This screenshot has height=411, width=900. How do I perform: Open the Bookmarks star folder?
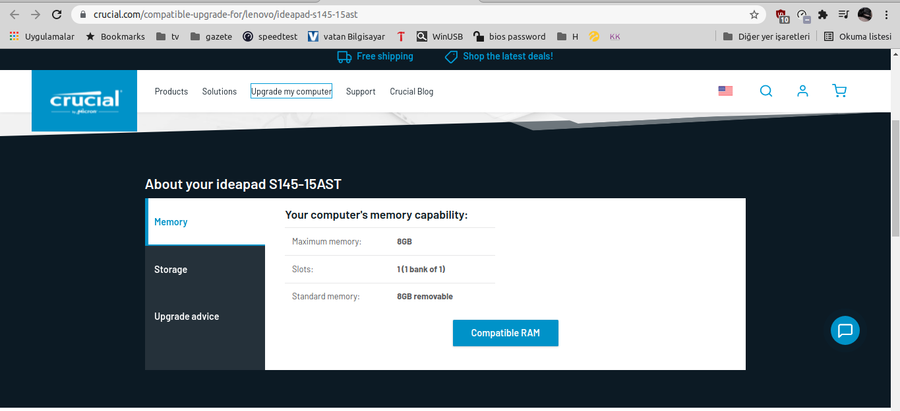[x=115, y=37]
